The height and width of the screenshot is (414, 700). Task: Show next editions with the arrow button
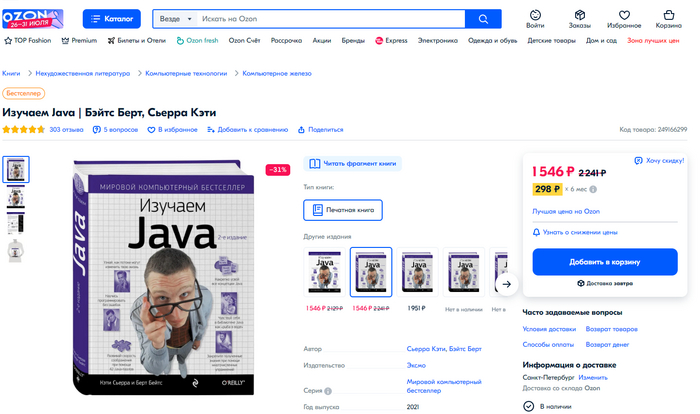507,284
